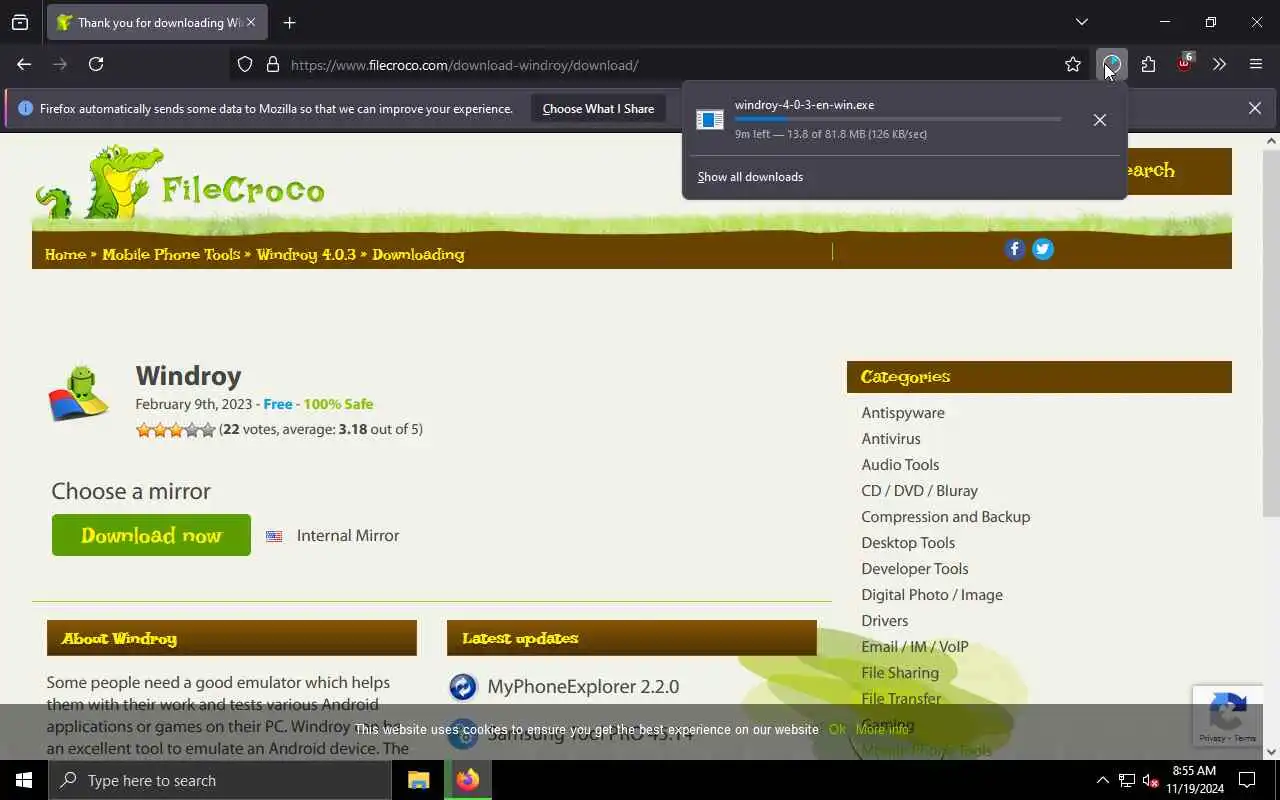Close the 'Thank you for downloading' tab
This screenshot has width=1280, height=800.
(x=251, y=22)
